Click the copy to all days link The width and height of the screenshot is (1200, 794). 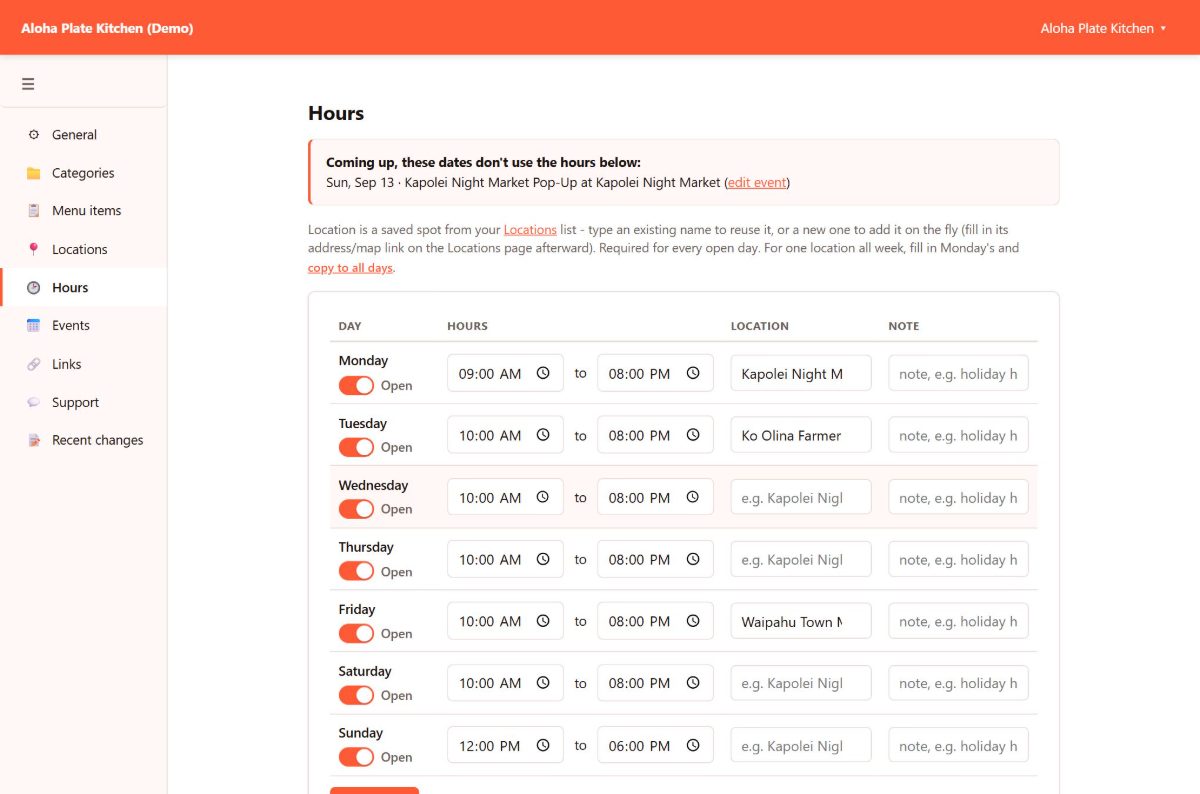(x=350, y=268)
